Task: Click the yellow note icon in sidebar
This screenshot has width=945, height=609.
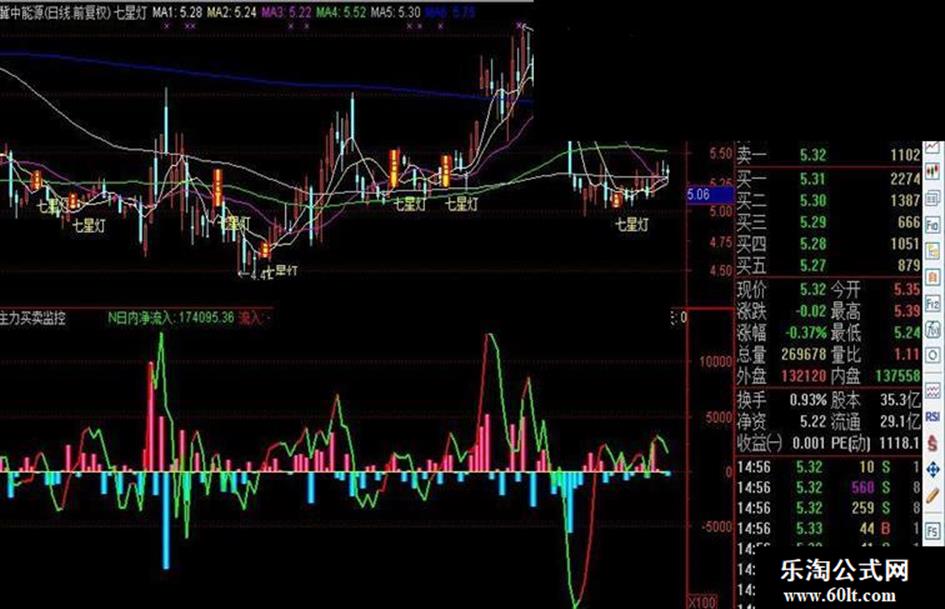Action: 932,251
